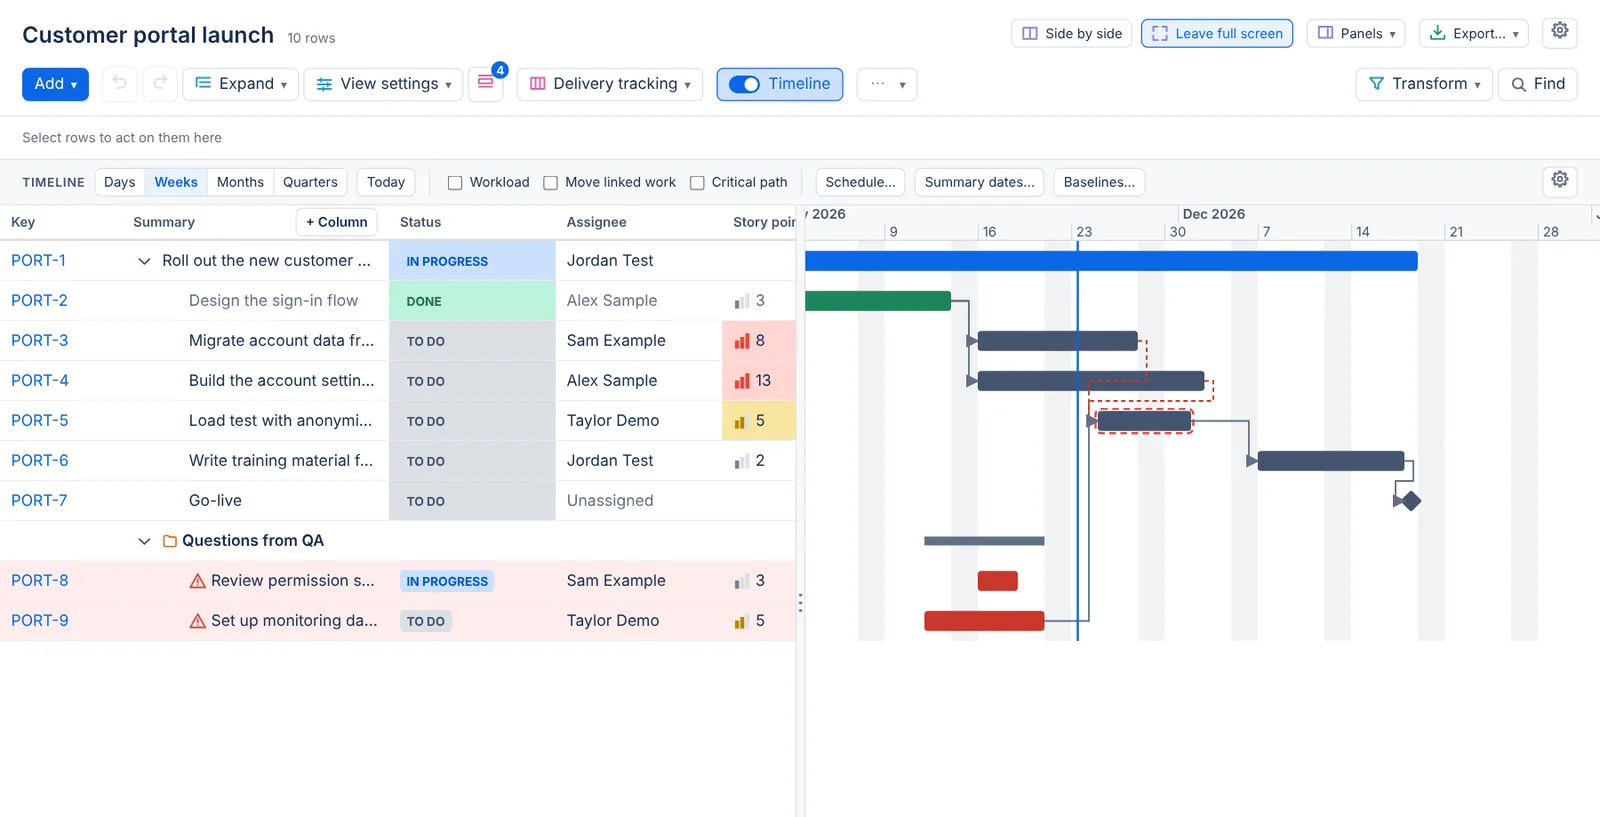Open View settings dropdown

(384, 84)
